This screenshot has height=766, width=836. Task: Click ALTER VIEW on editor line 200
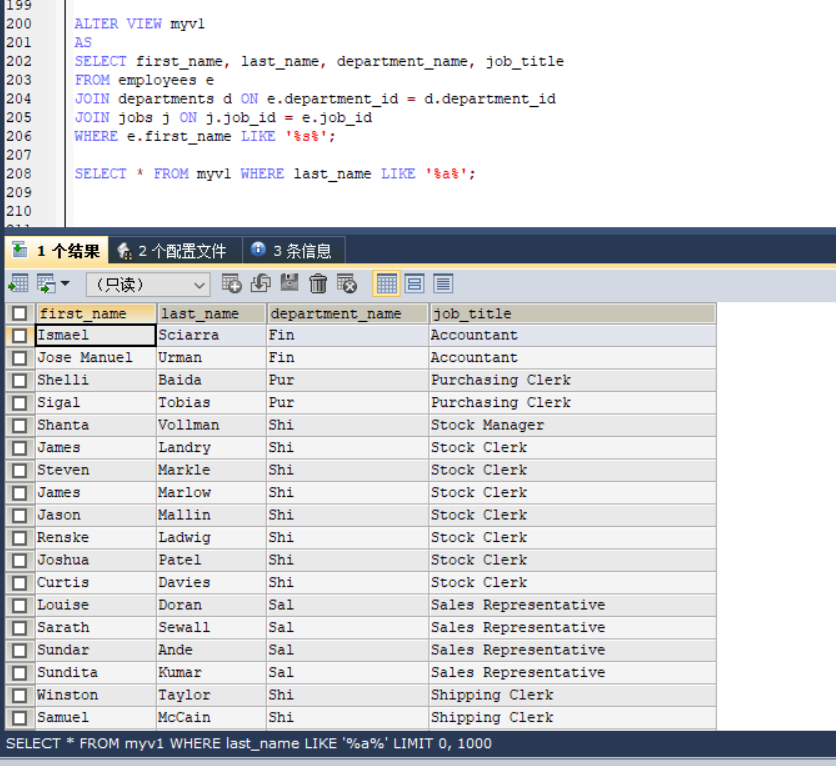coord(118,24)
